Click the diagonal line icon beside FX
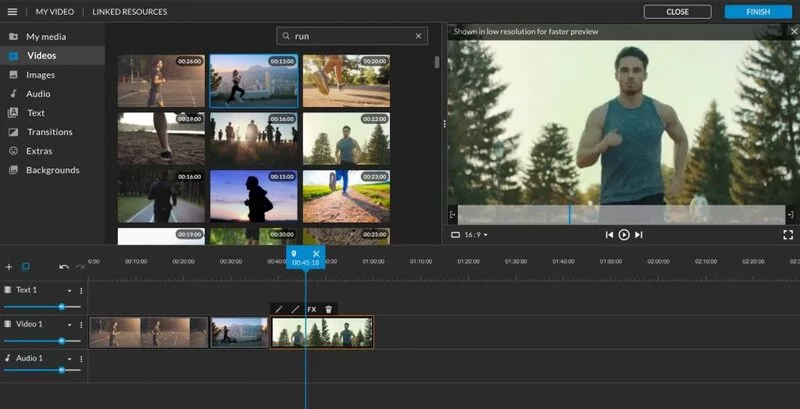The height and width of the screenshot is (409, 800). pyautogui.click(x=295, y=309)
